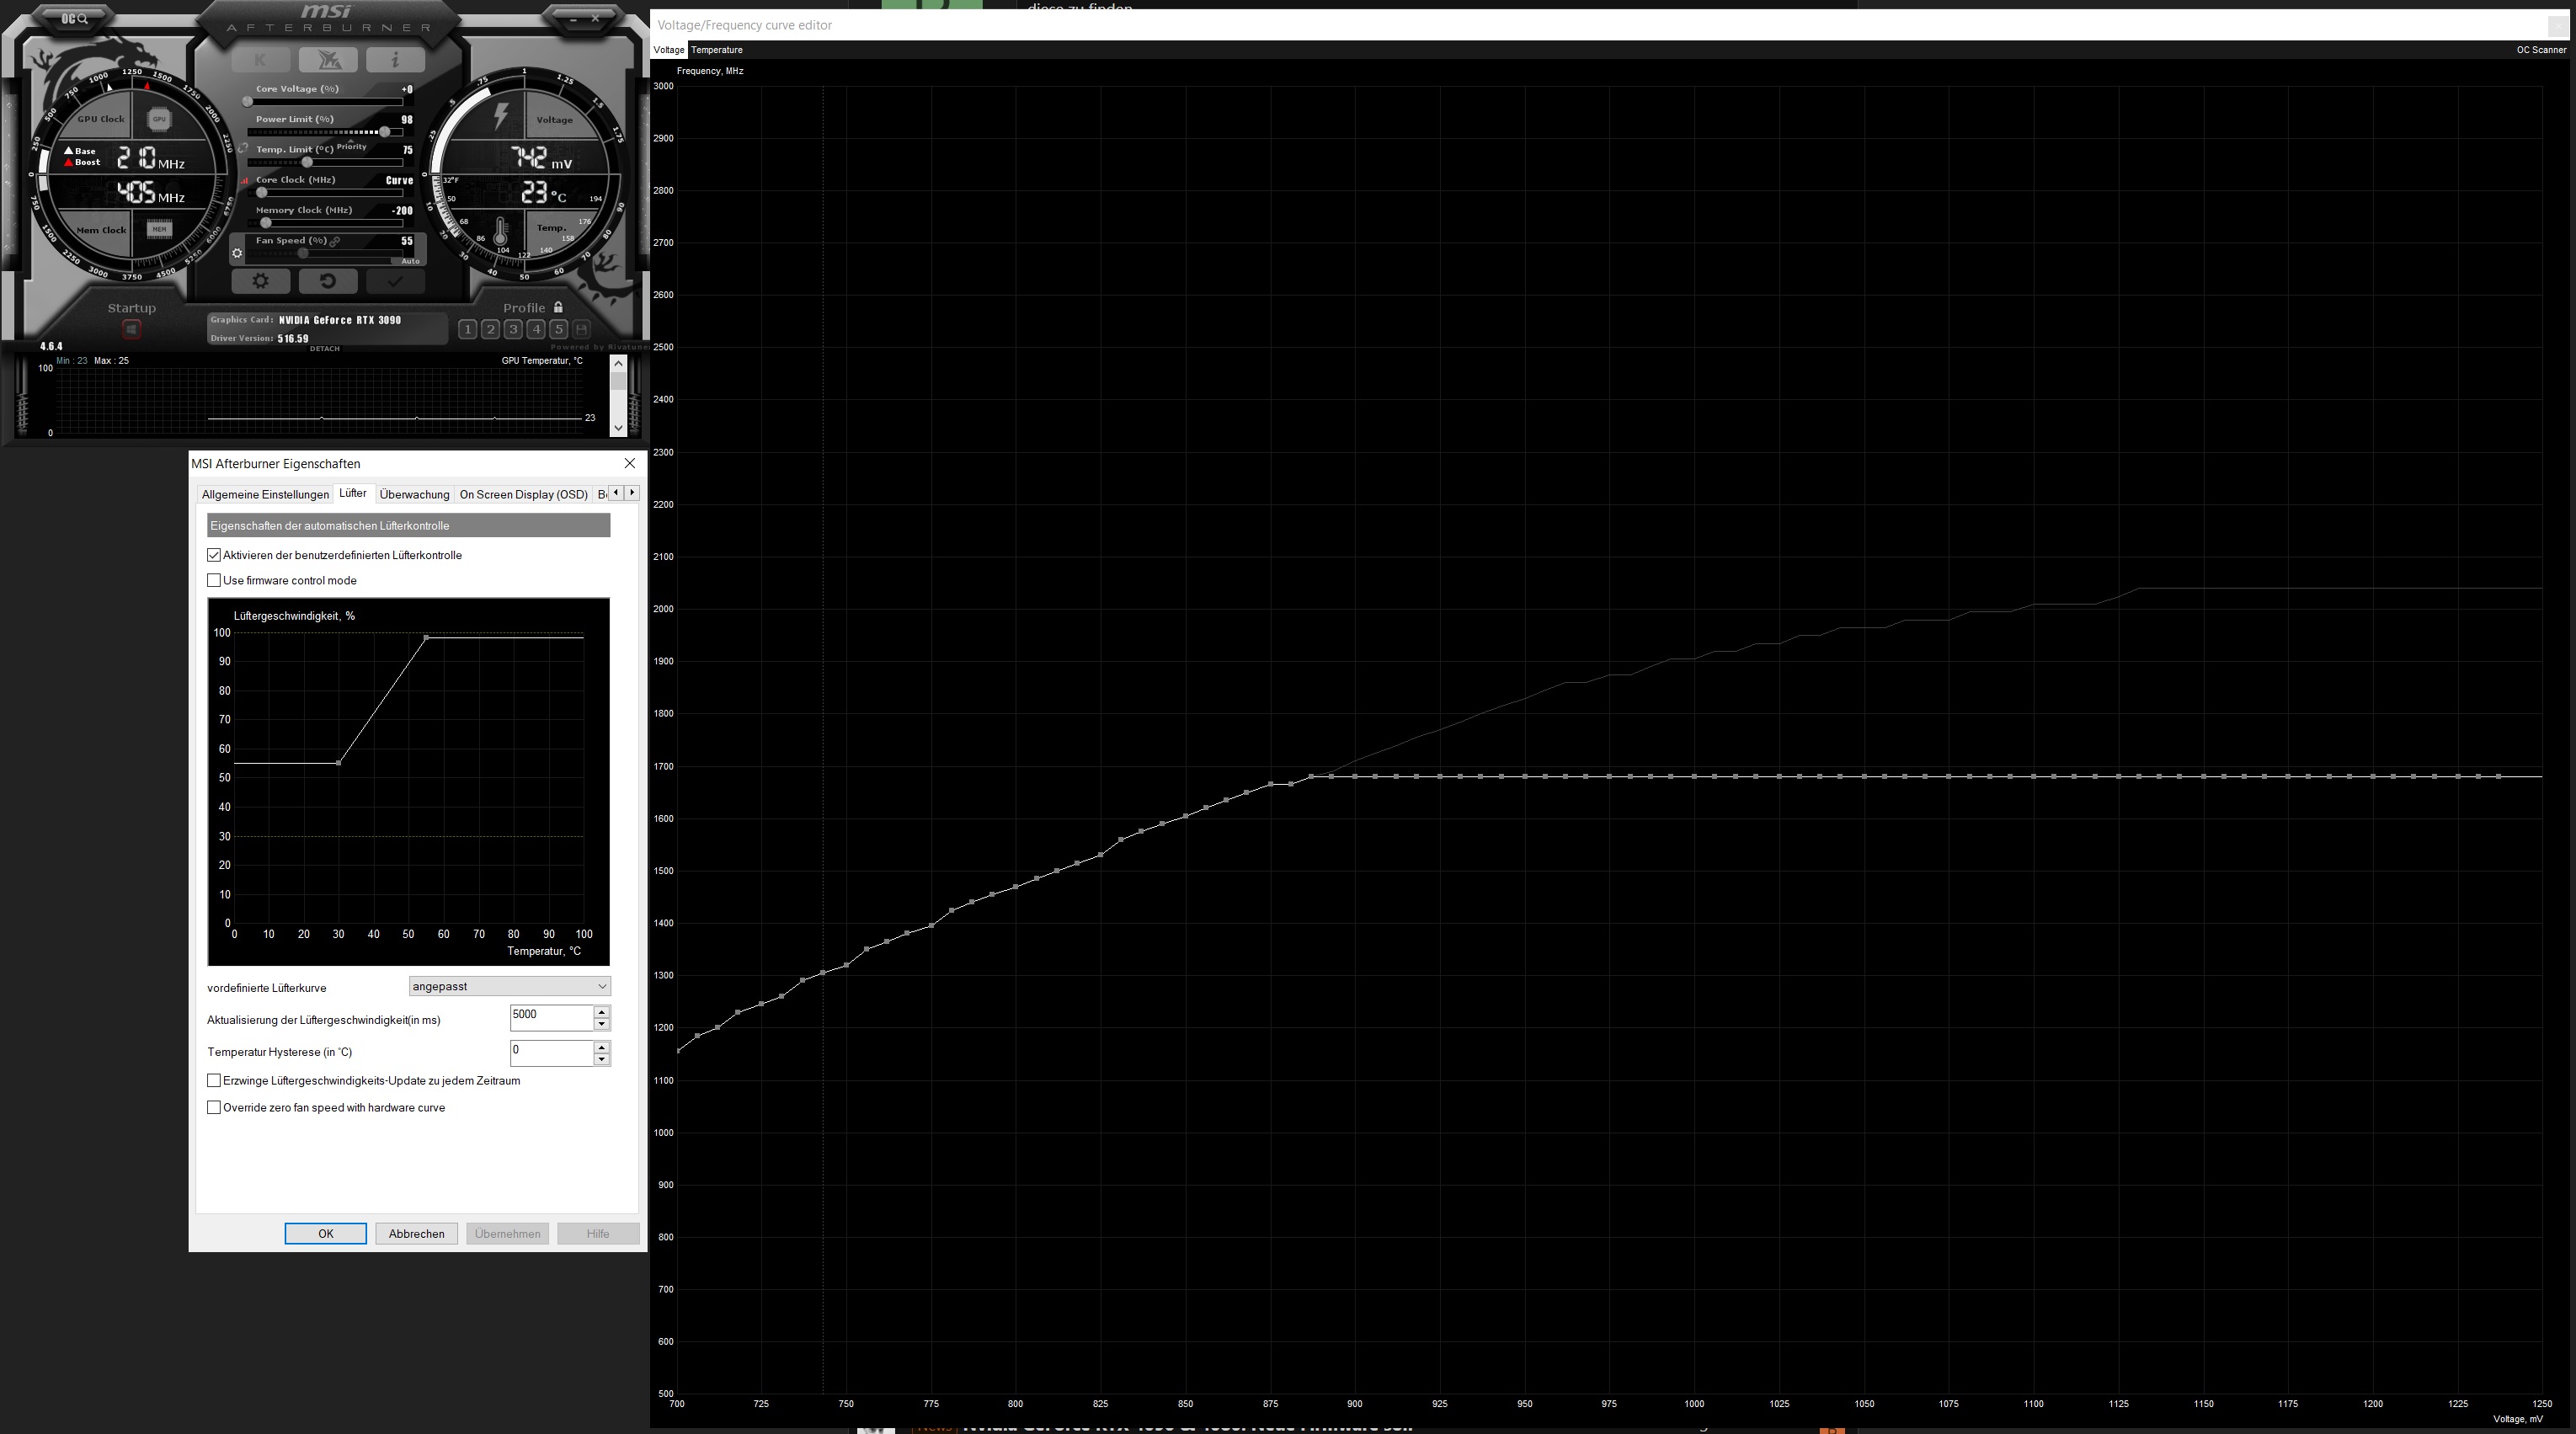The height and width of the screenshot is (1434, 2576).
Task: Reset settings with circular arrow button
Action: [x=327, y=282]
